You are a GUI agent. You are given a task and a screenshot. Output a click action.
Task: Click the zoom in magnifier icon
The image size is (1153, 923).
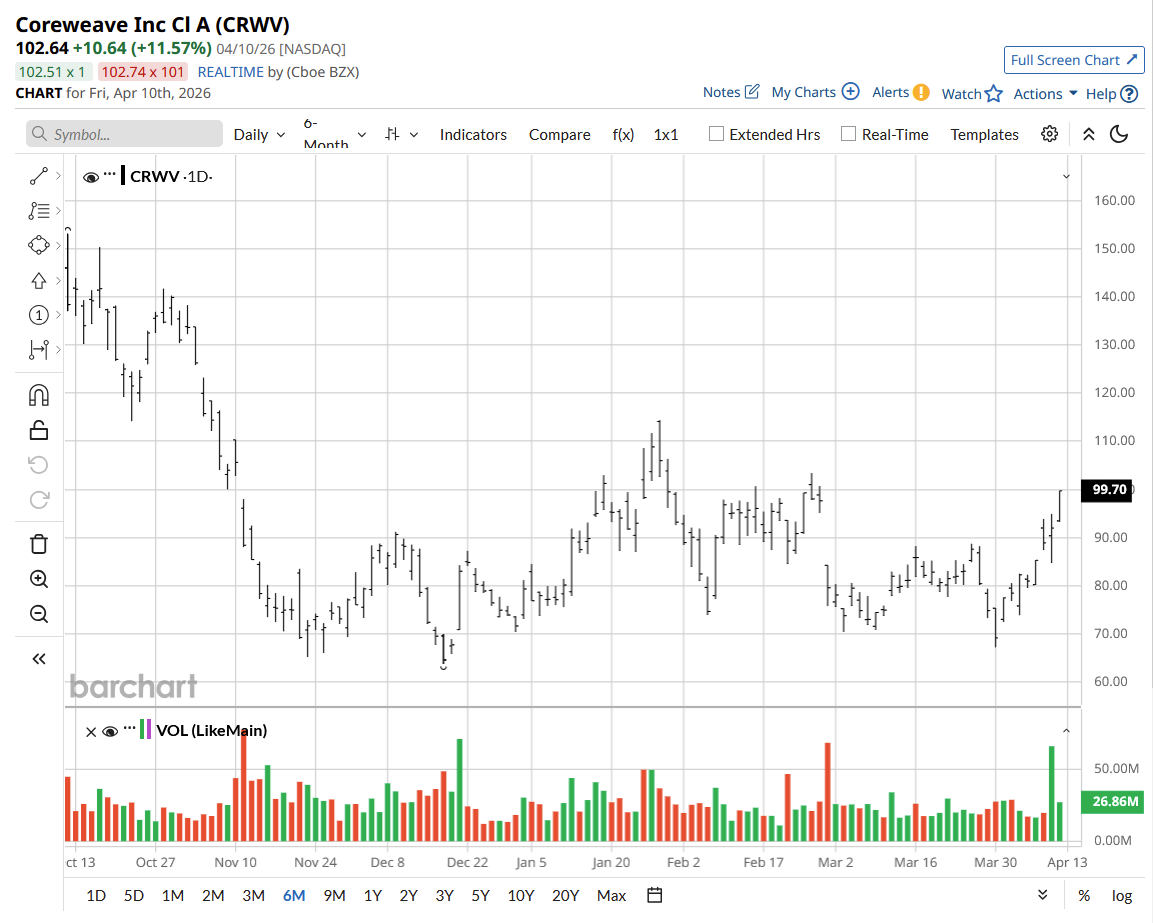(39, 579)
